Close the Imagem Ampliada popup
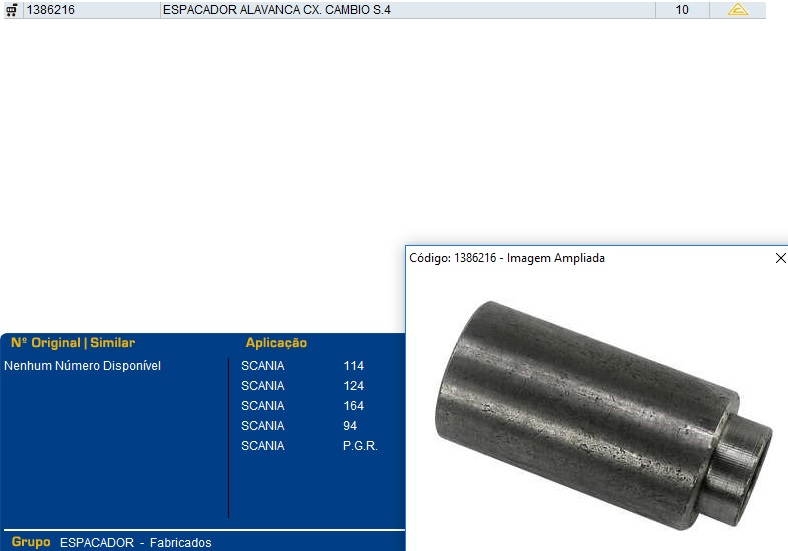Viewport: 788px width, 551px height. pyautogui.click(x=780, y=258)
